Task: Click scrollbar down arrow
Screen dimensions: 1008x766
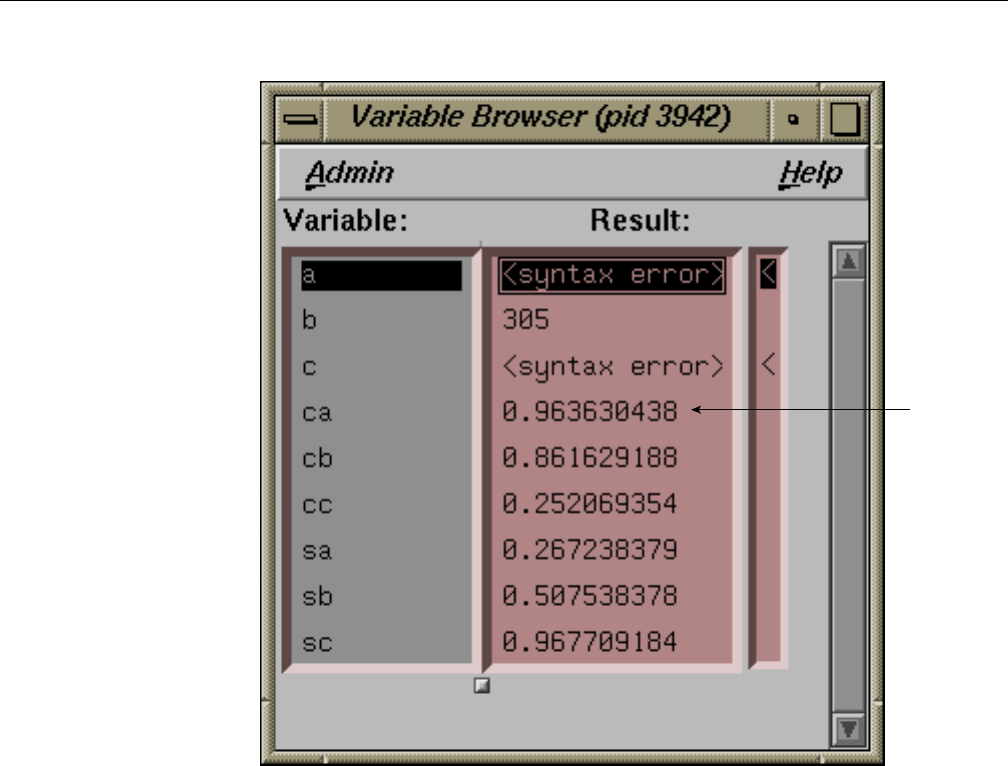Action: click(849, 729)
